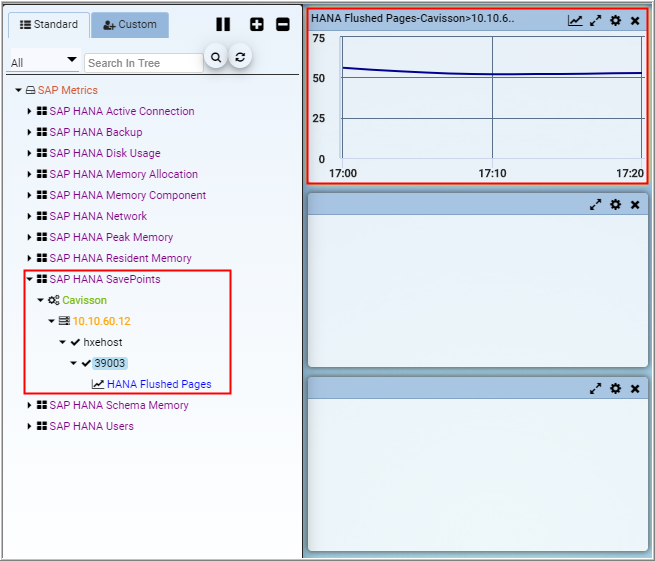Expand SAP HANA Memory Component node
The image size is (655, 561).
point(29,195)
